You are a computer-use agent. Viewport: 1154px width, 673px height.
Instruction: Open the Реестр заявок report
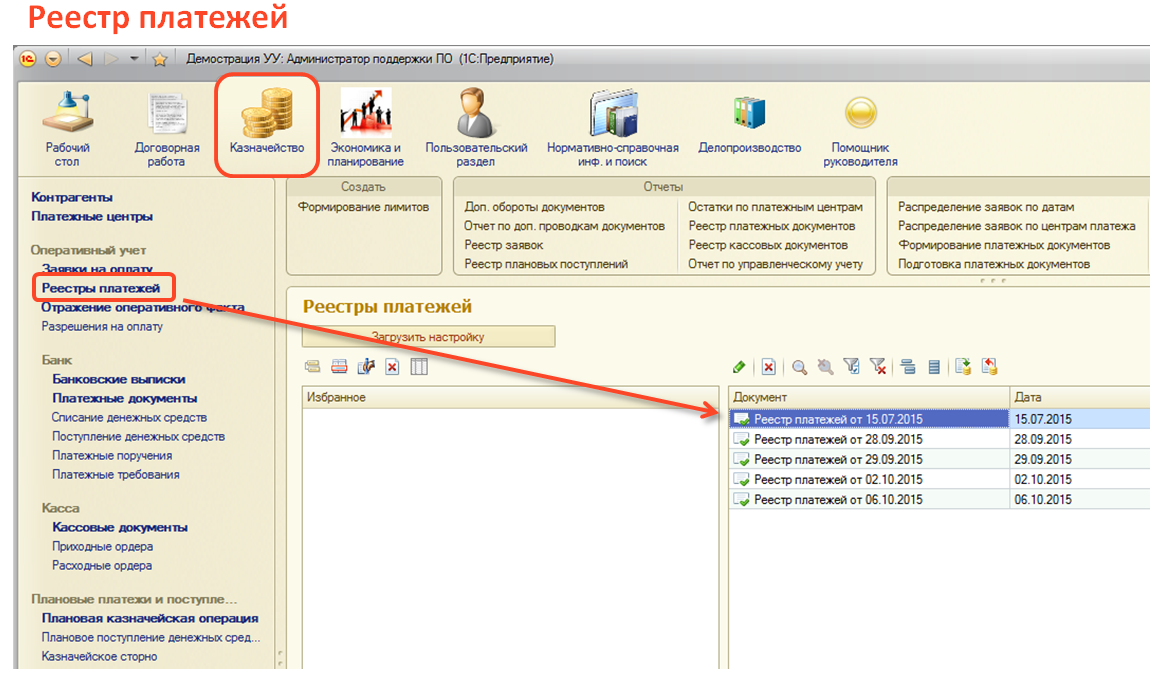(x=504, y=245)
